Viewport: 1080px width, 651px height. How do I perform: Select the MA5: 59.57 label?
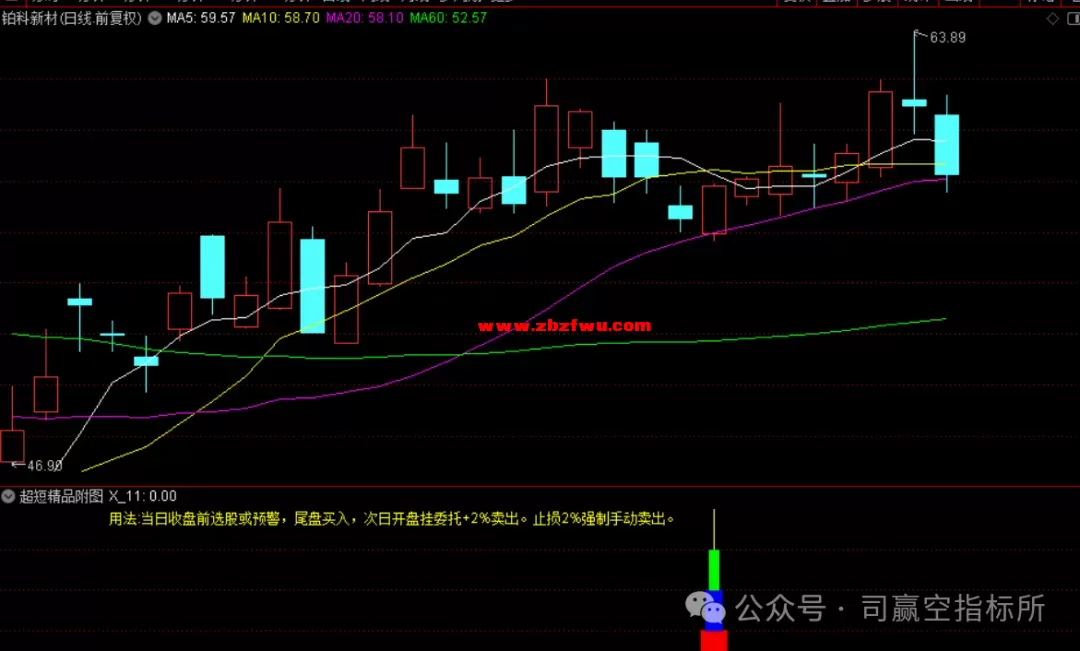click(200, 18)
